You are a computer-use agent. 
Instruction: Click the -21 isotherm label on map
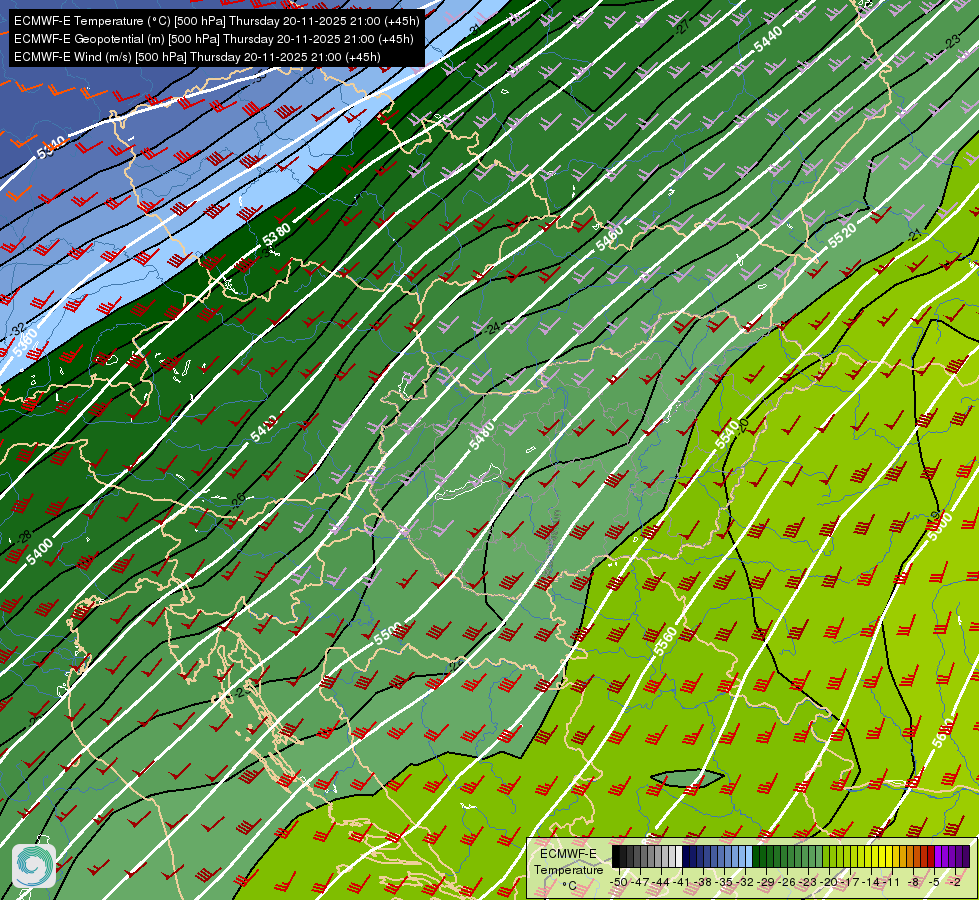pyautogui.click(x=915, y=235)
